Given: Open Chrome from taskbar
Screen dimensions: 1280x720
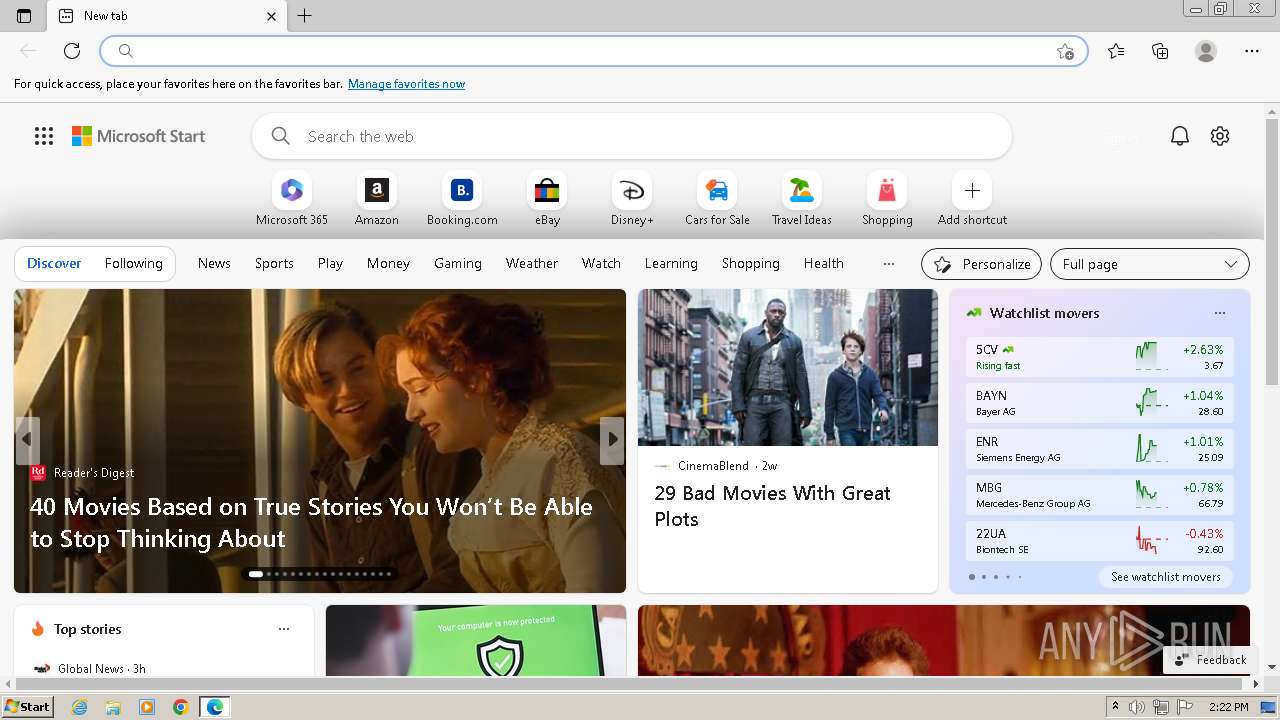Looking at the screenshot, I should coord(180,707).
